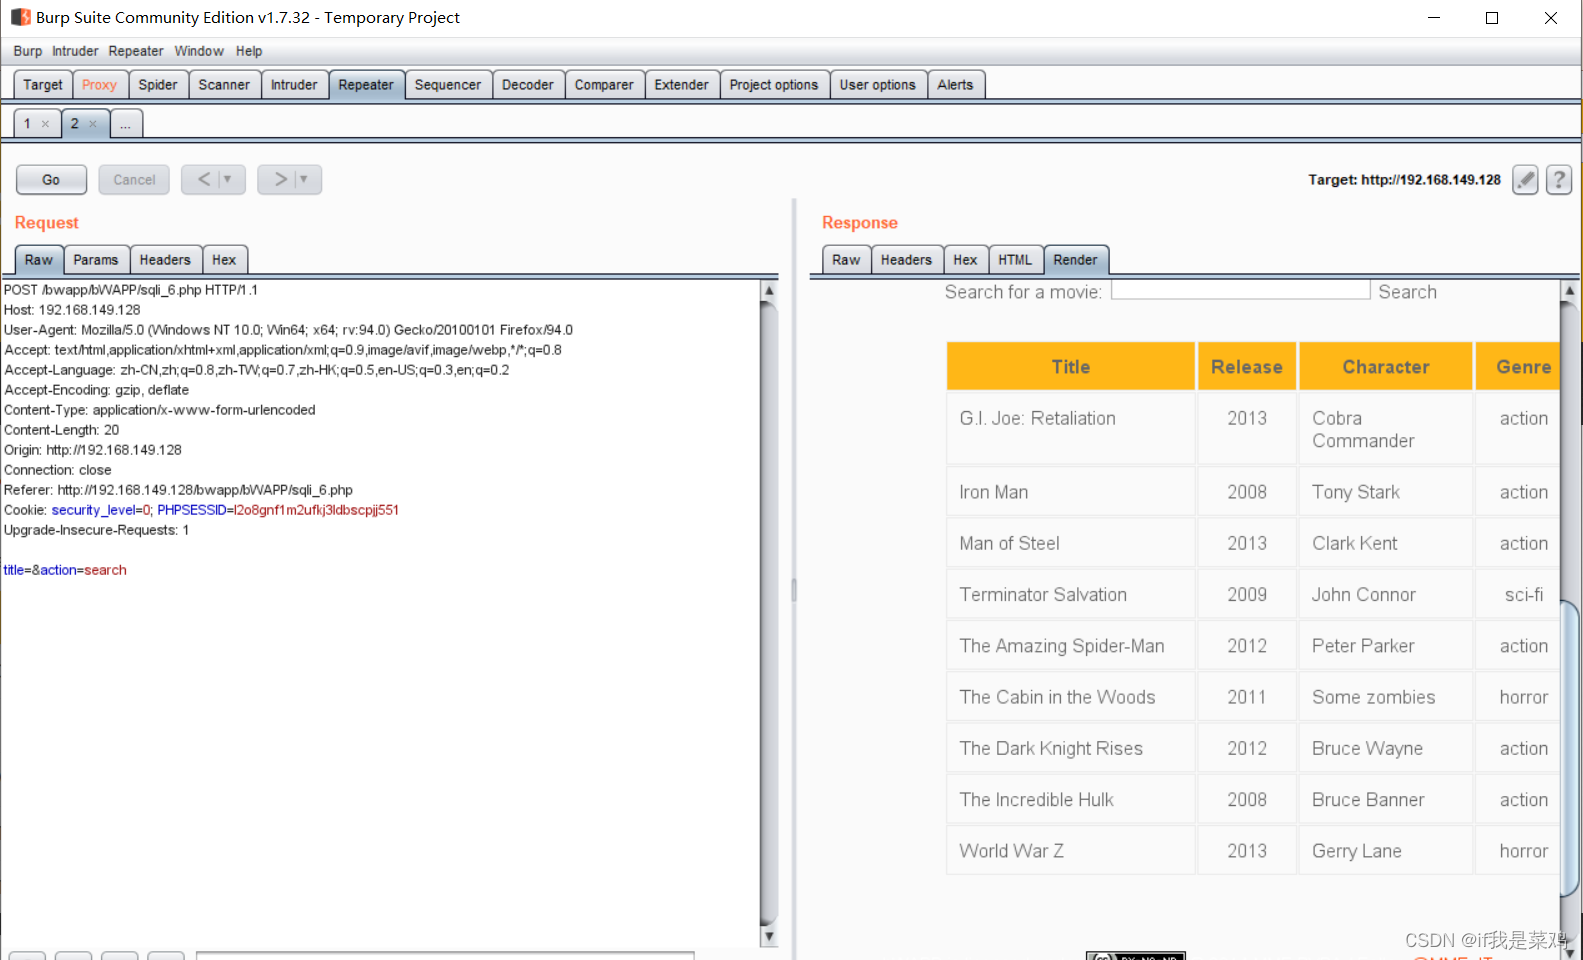Click the Terminator Salvation title cell
Viewport: 1583px width, 960px height.
(x=1071, y=595)
